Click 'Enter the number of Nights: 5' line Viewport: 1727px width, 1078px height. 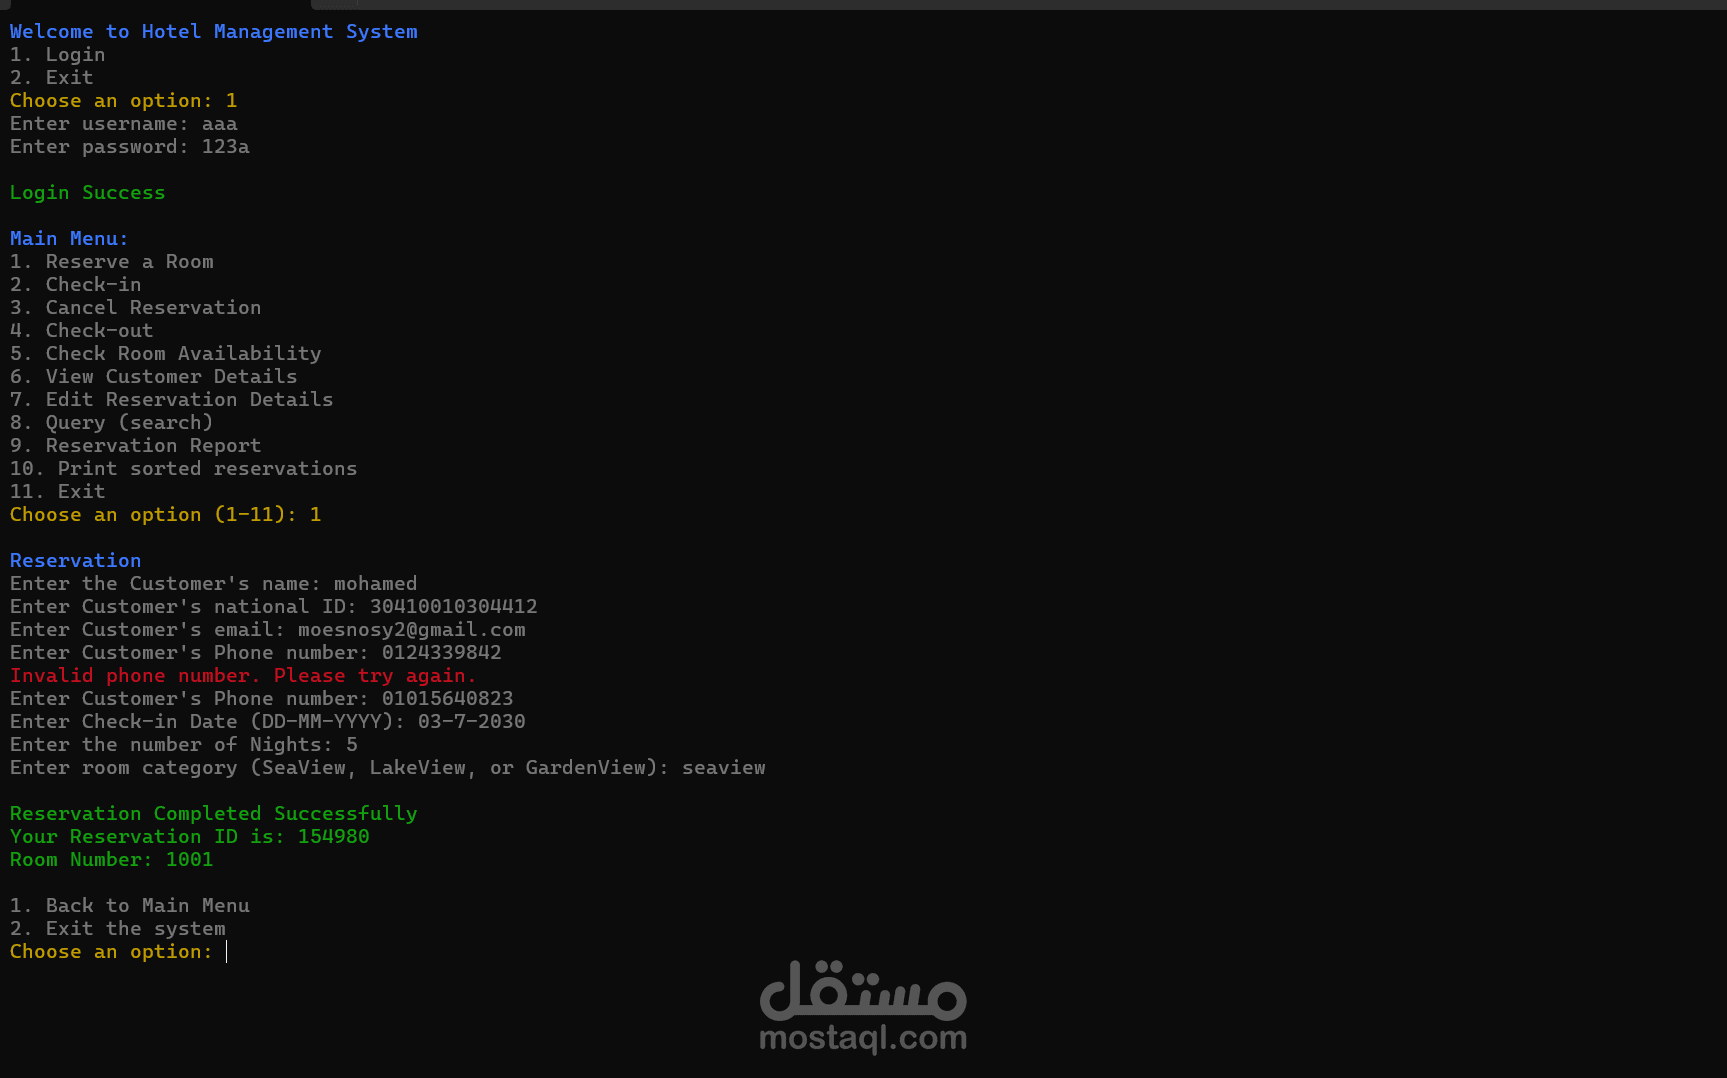point(184,745)
